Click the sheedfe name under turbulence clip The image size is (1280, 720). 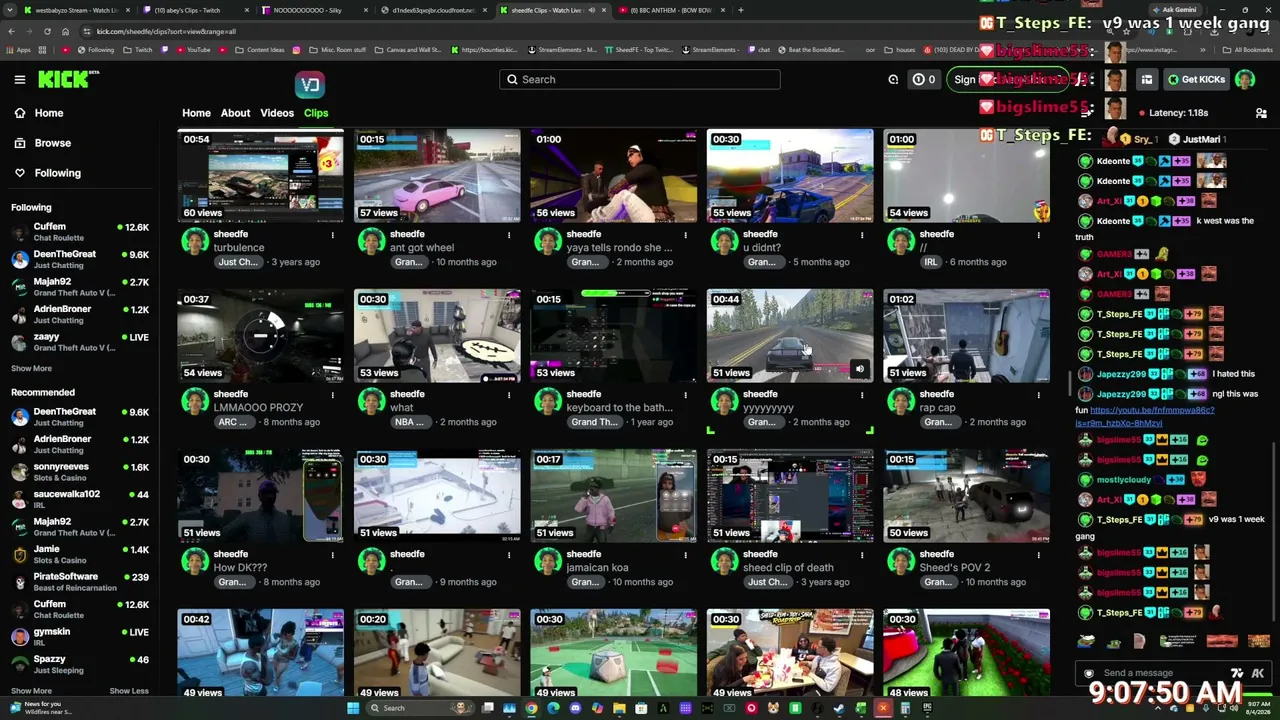point(230,234)
